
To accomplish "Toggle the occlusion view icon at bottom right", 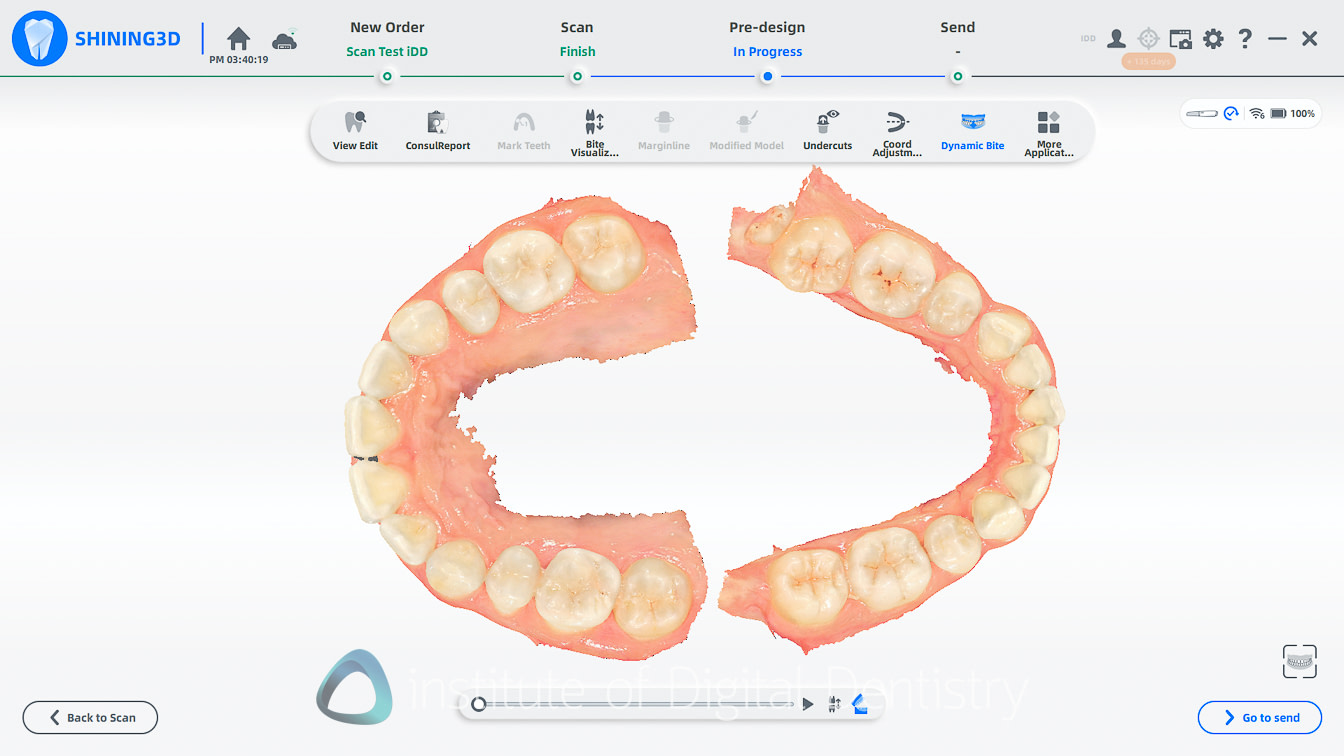I will coord(1300,661).
